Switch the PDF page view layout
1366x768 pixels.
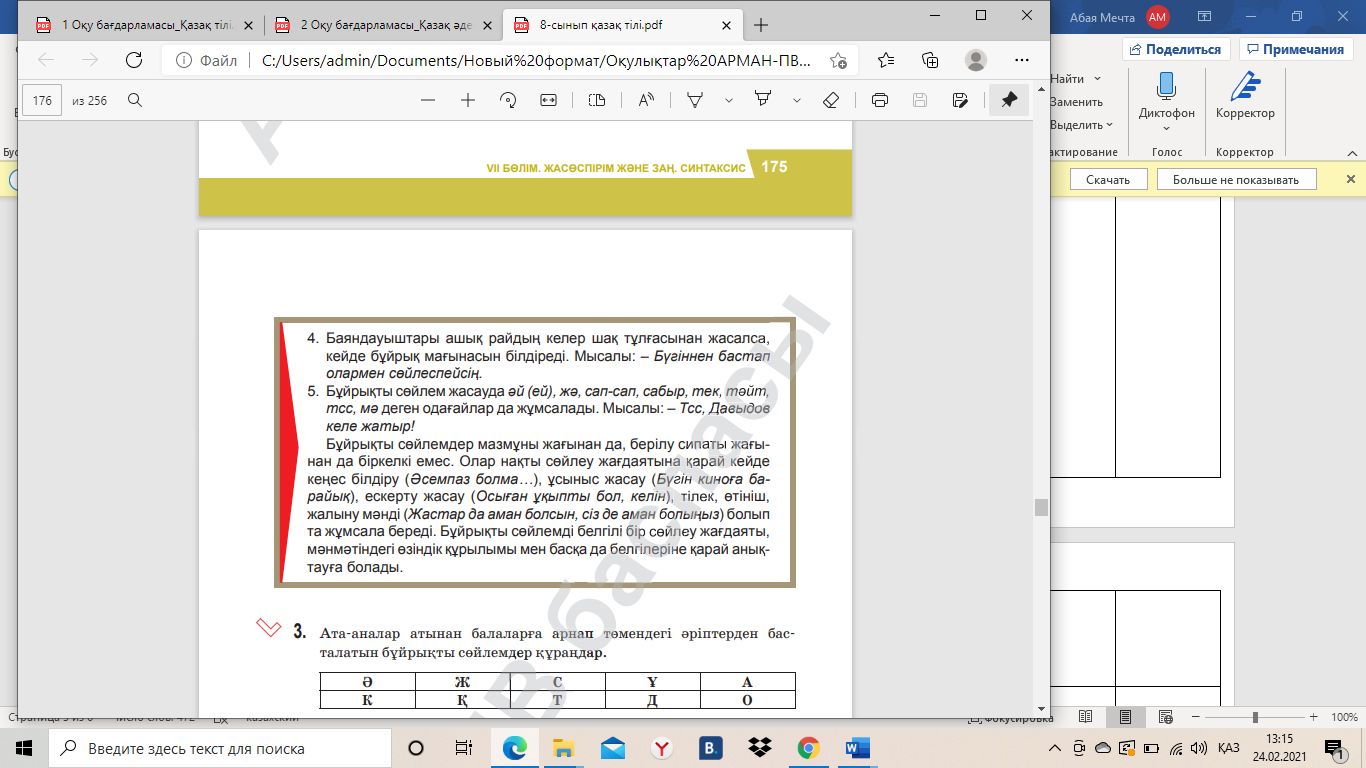coord(597,100)
